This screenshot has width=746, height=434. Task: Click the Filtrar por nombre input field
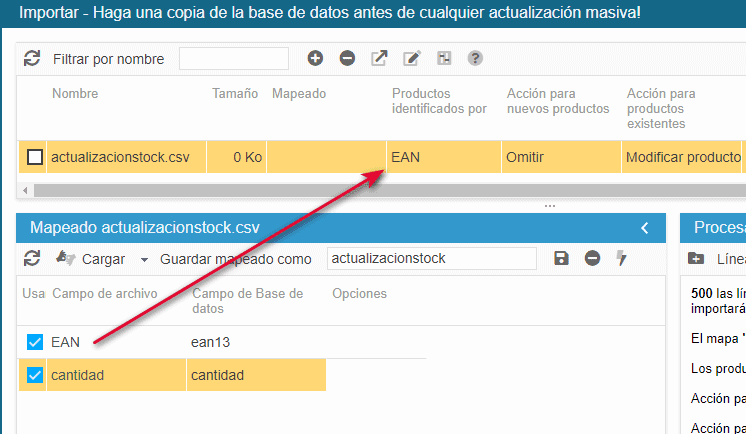[233, 59]
